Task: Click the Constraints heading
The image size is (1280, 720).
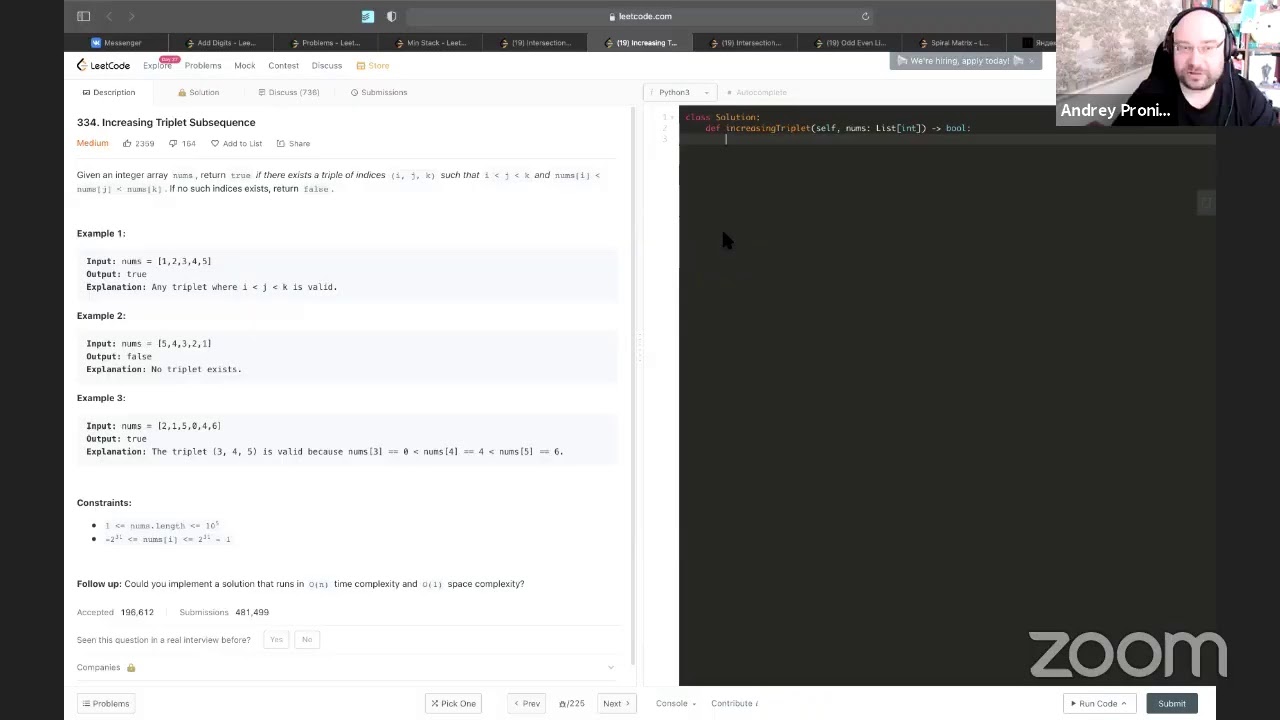Action: (x=104, y=503)
